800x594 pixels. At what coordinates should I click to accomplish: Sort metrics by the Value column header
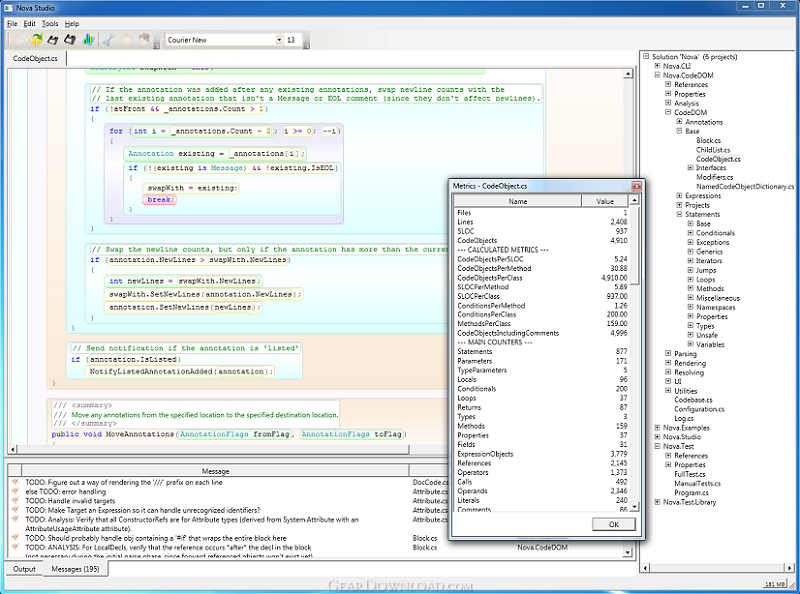click(605, 201)
